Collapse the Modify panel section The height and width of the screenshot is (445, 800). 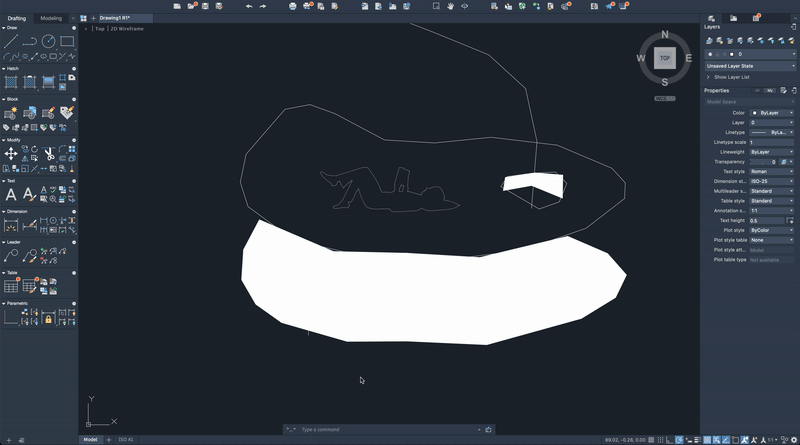pyautogui.click(x=4, y=140)
